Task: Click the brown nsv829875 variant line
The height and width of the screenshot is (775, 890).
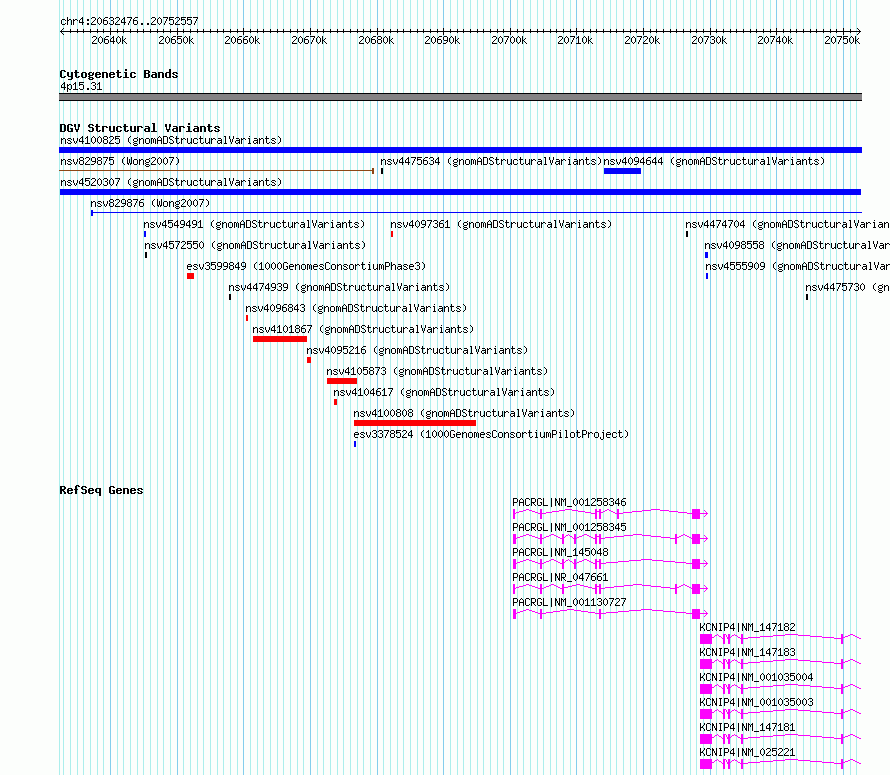Action: point(216,171)
